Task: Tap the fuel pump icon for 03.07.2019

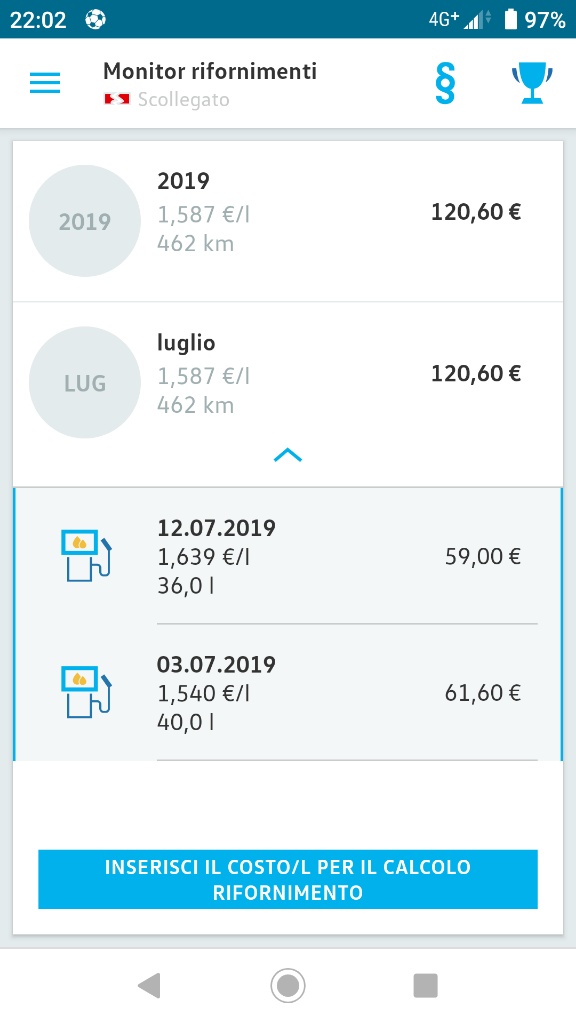Action: coord(86,692)
